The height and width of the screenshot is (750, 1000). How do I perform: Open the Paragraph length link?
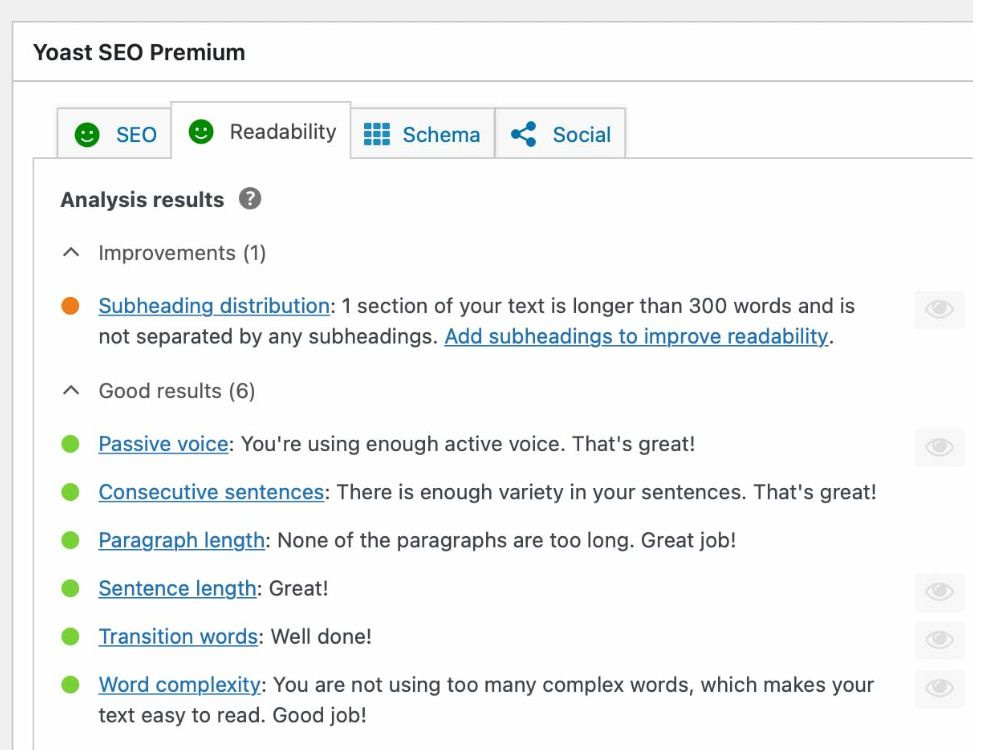181,541
